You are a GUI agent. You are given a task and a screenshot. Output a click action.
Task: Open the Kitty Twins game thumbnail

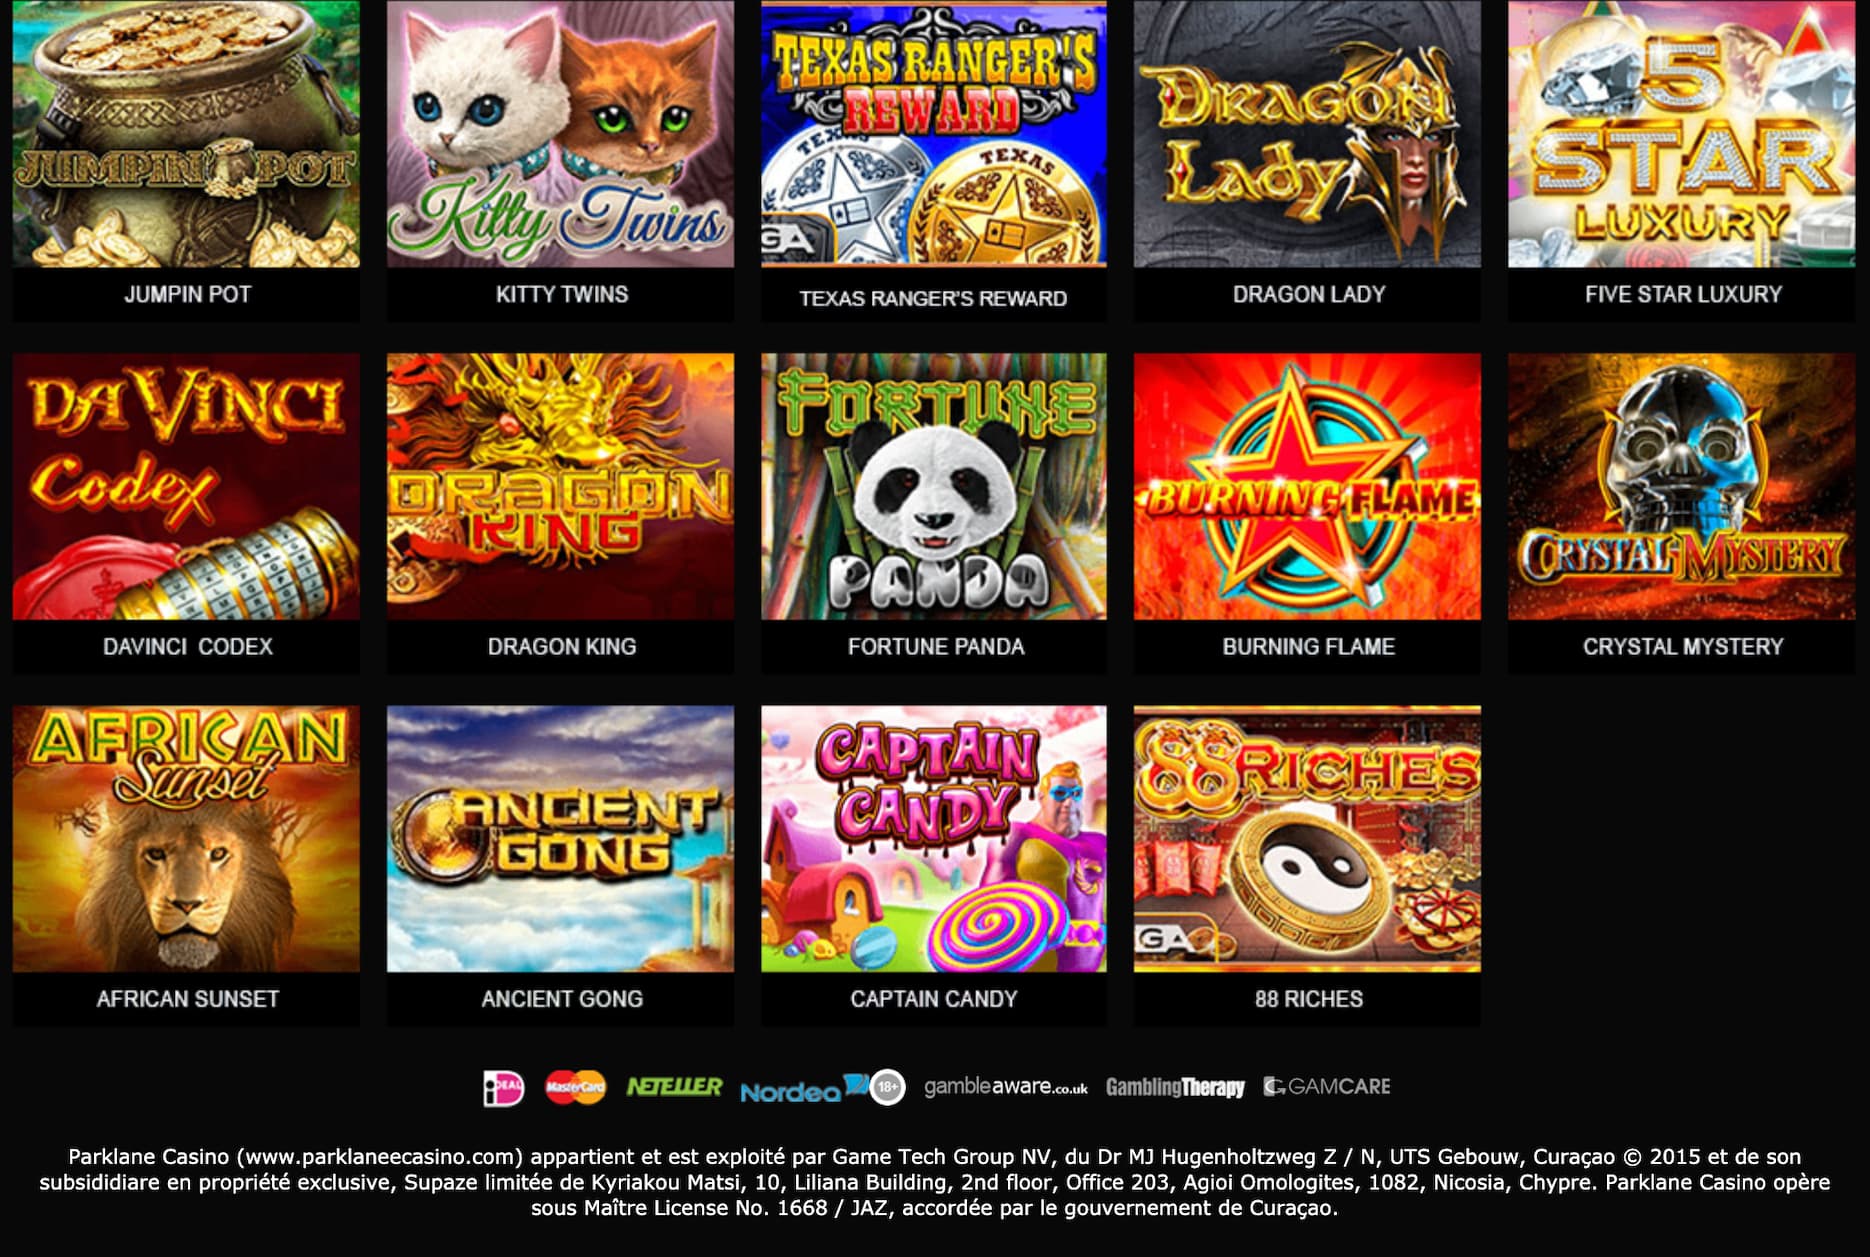(x=560, y=134)
